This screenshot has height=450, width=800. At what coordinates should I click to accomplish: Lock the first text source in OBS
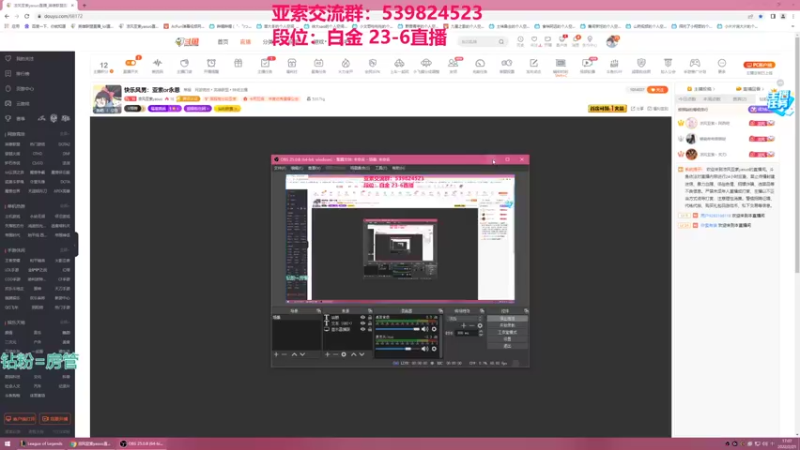click(370, 317)
